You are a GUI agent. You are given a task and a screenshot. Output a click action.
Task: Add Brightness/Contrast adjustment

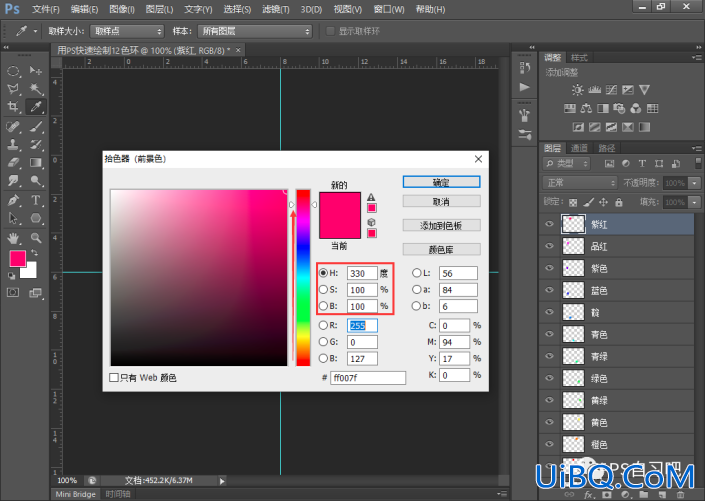577,90
